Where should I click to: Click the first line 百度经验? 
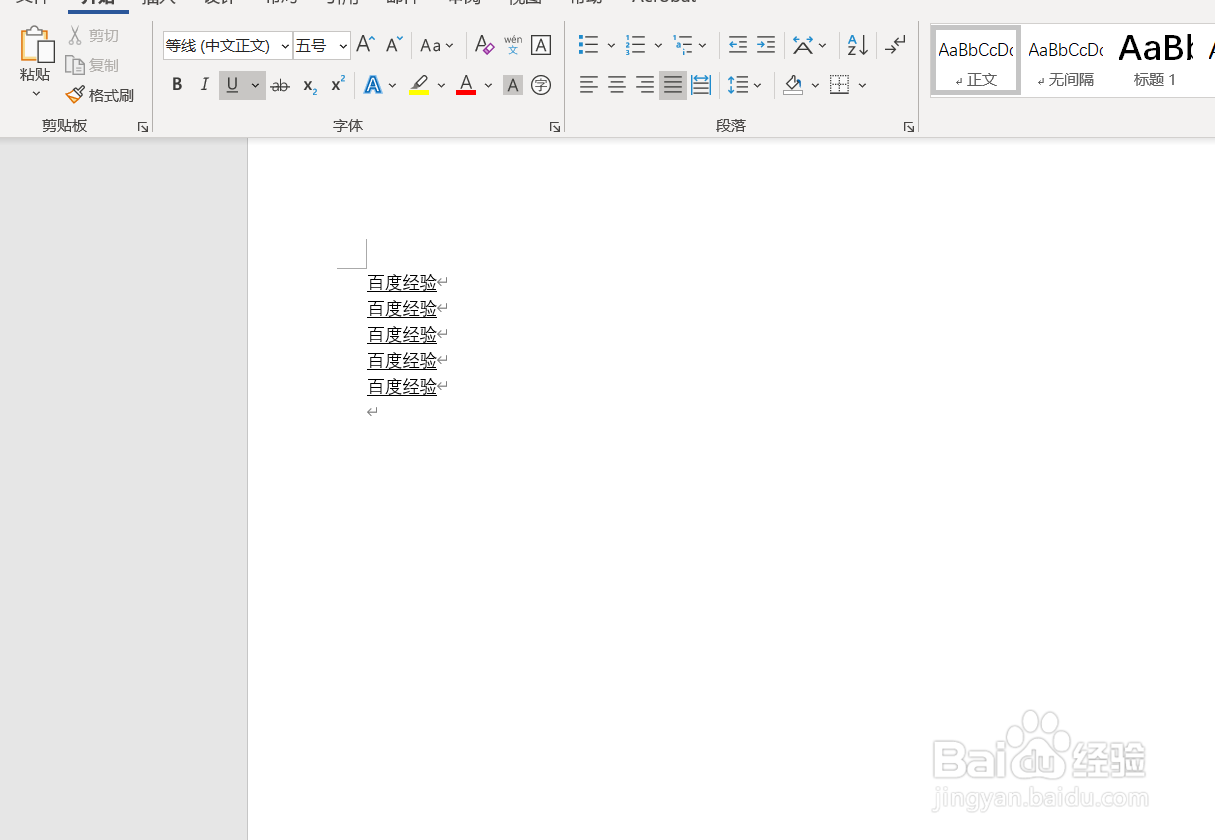[402, 283]
